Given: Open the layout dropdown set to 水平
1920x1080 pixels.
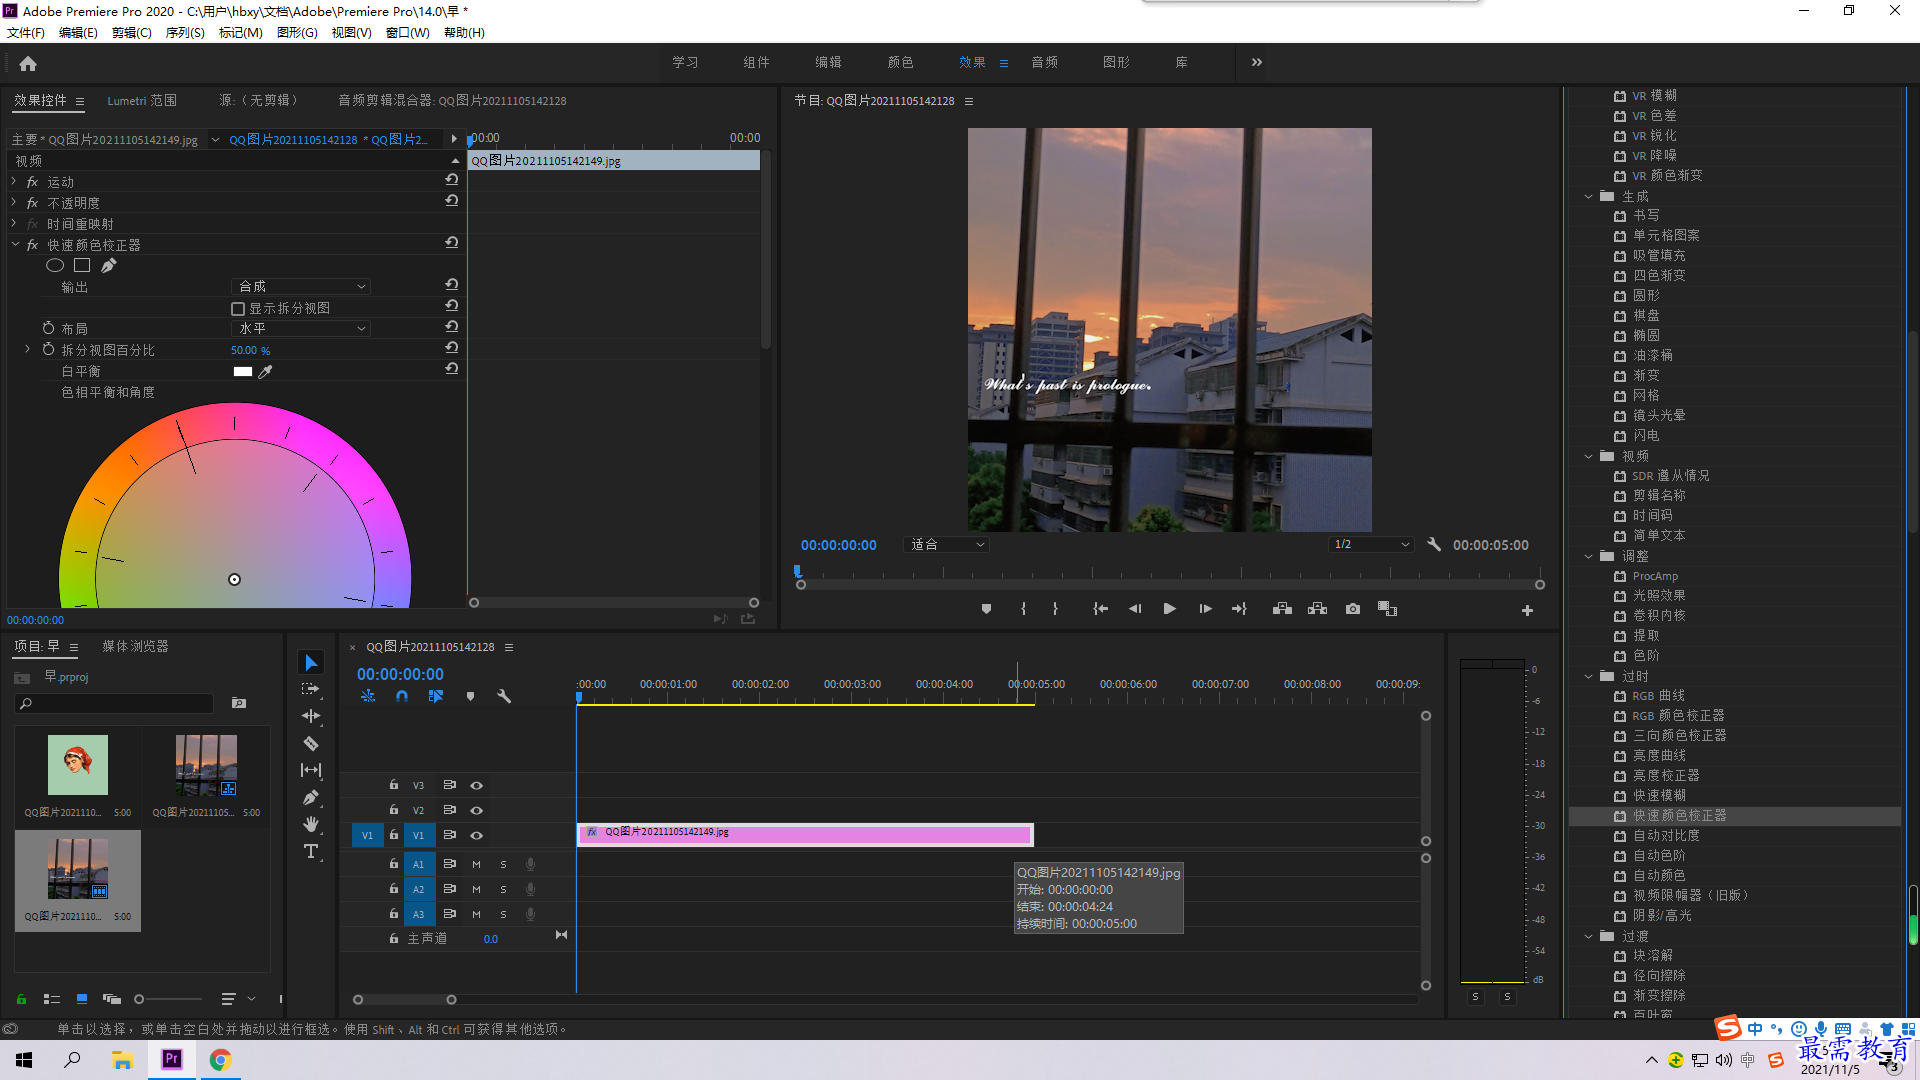Looking at the screenshot, I should (x=301, y=329).
